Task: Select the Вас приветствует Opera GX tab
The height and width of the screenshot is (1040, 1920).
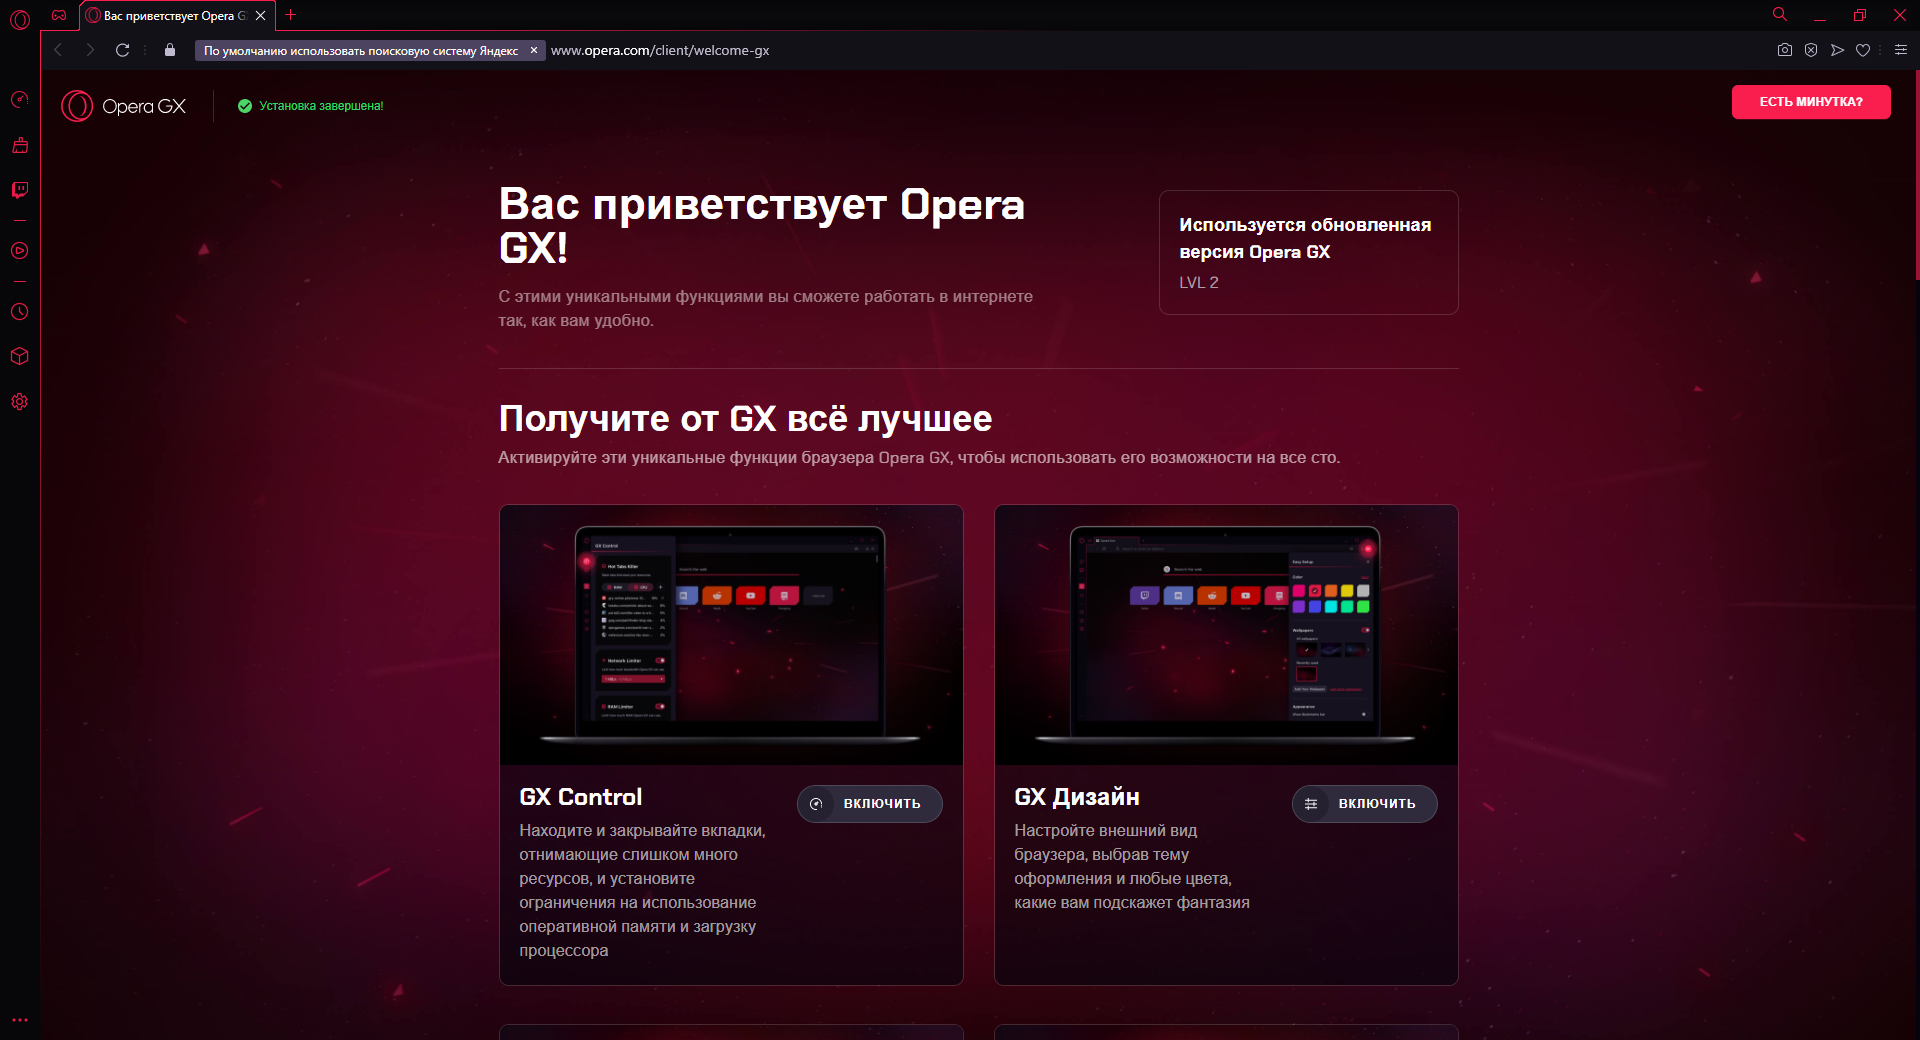Action: click(x=175, y=16)
